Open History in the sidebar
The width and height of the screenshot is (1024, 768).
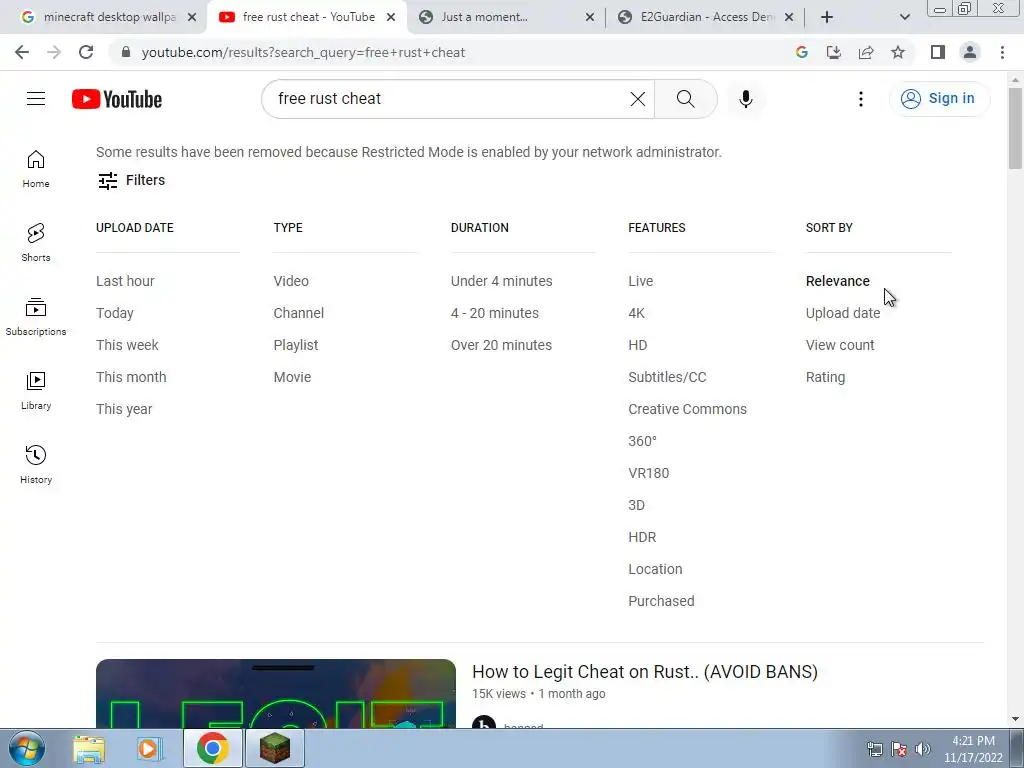(x=36, y=464)
